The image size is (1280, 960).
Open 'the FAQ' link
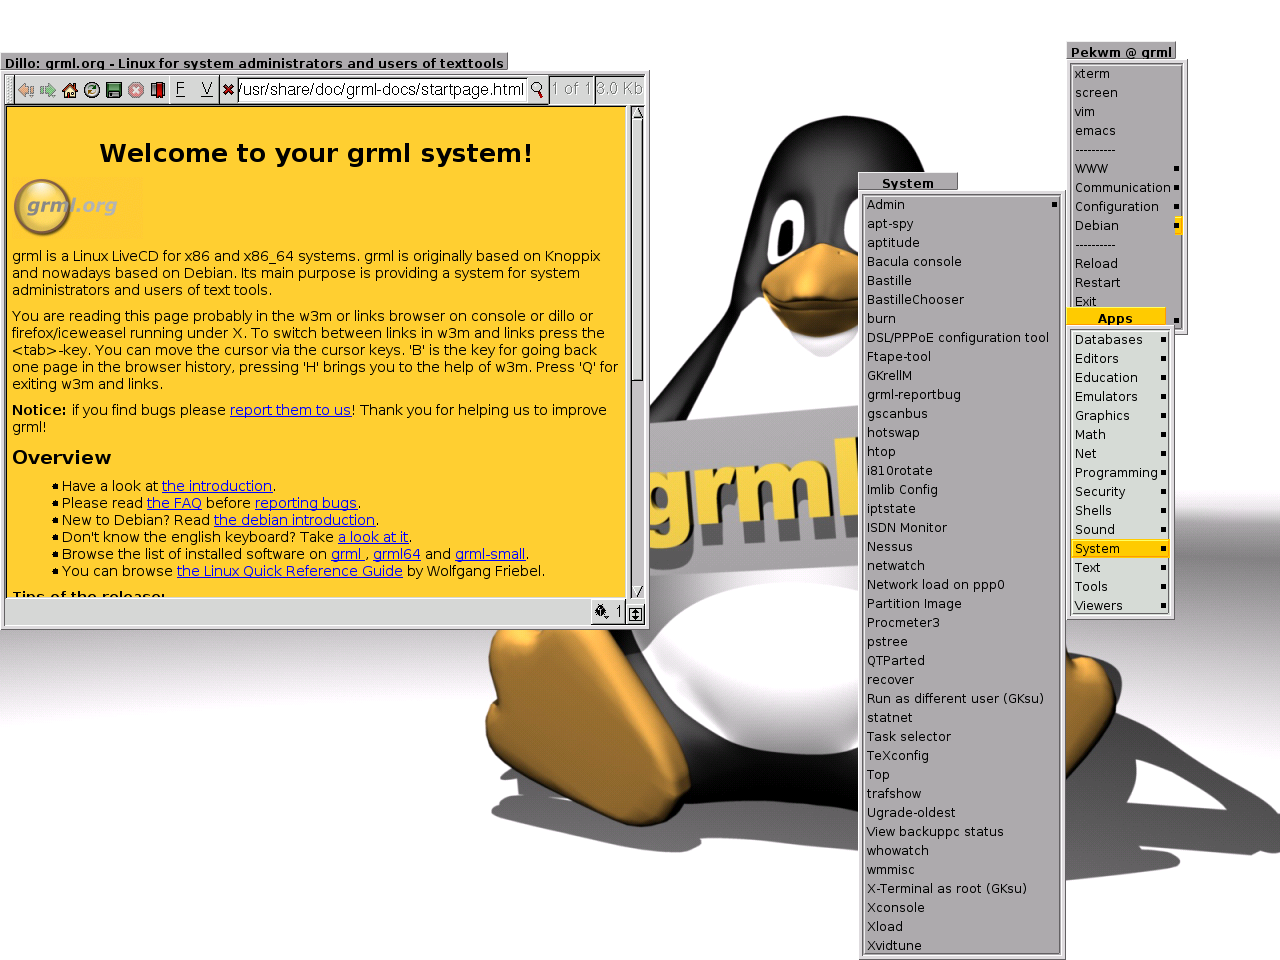[x=174, y=503]
